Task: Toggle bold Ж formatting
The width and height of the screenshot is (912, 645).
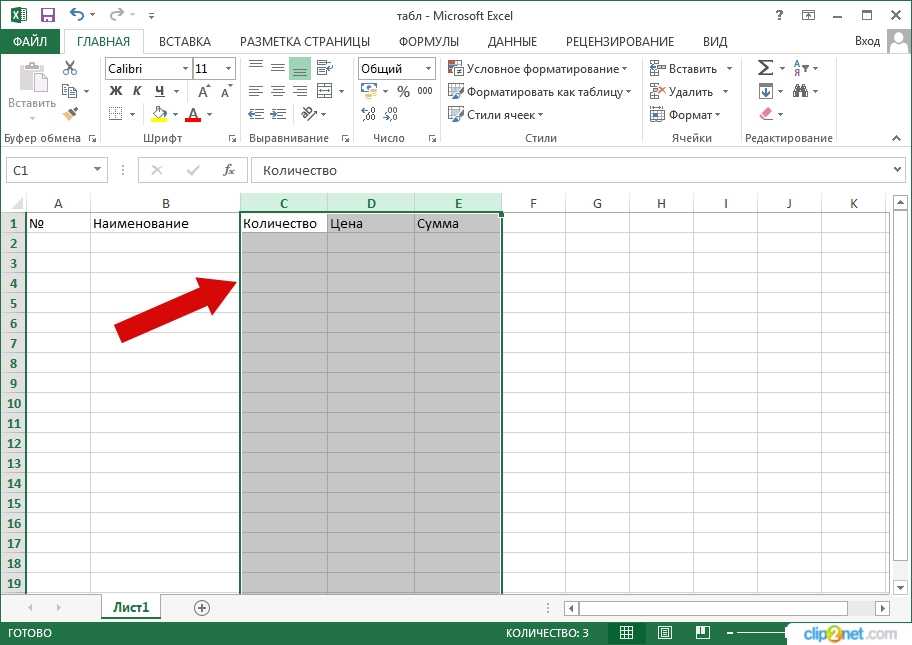Action: coord(116,91)
